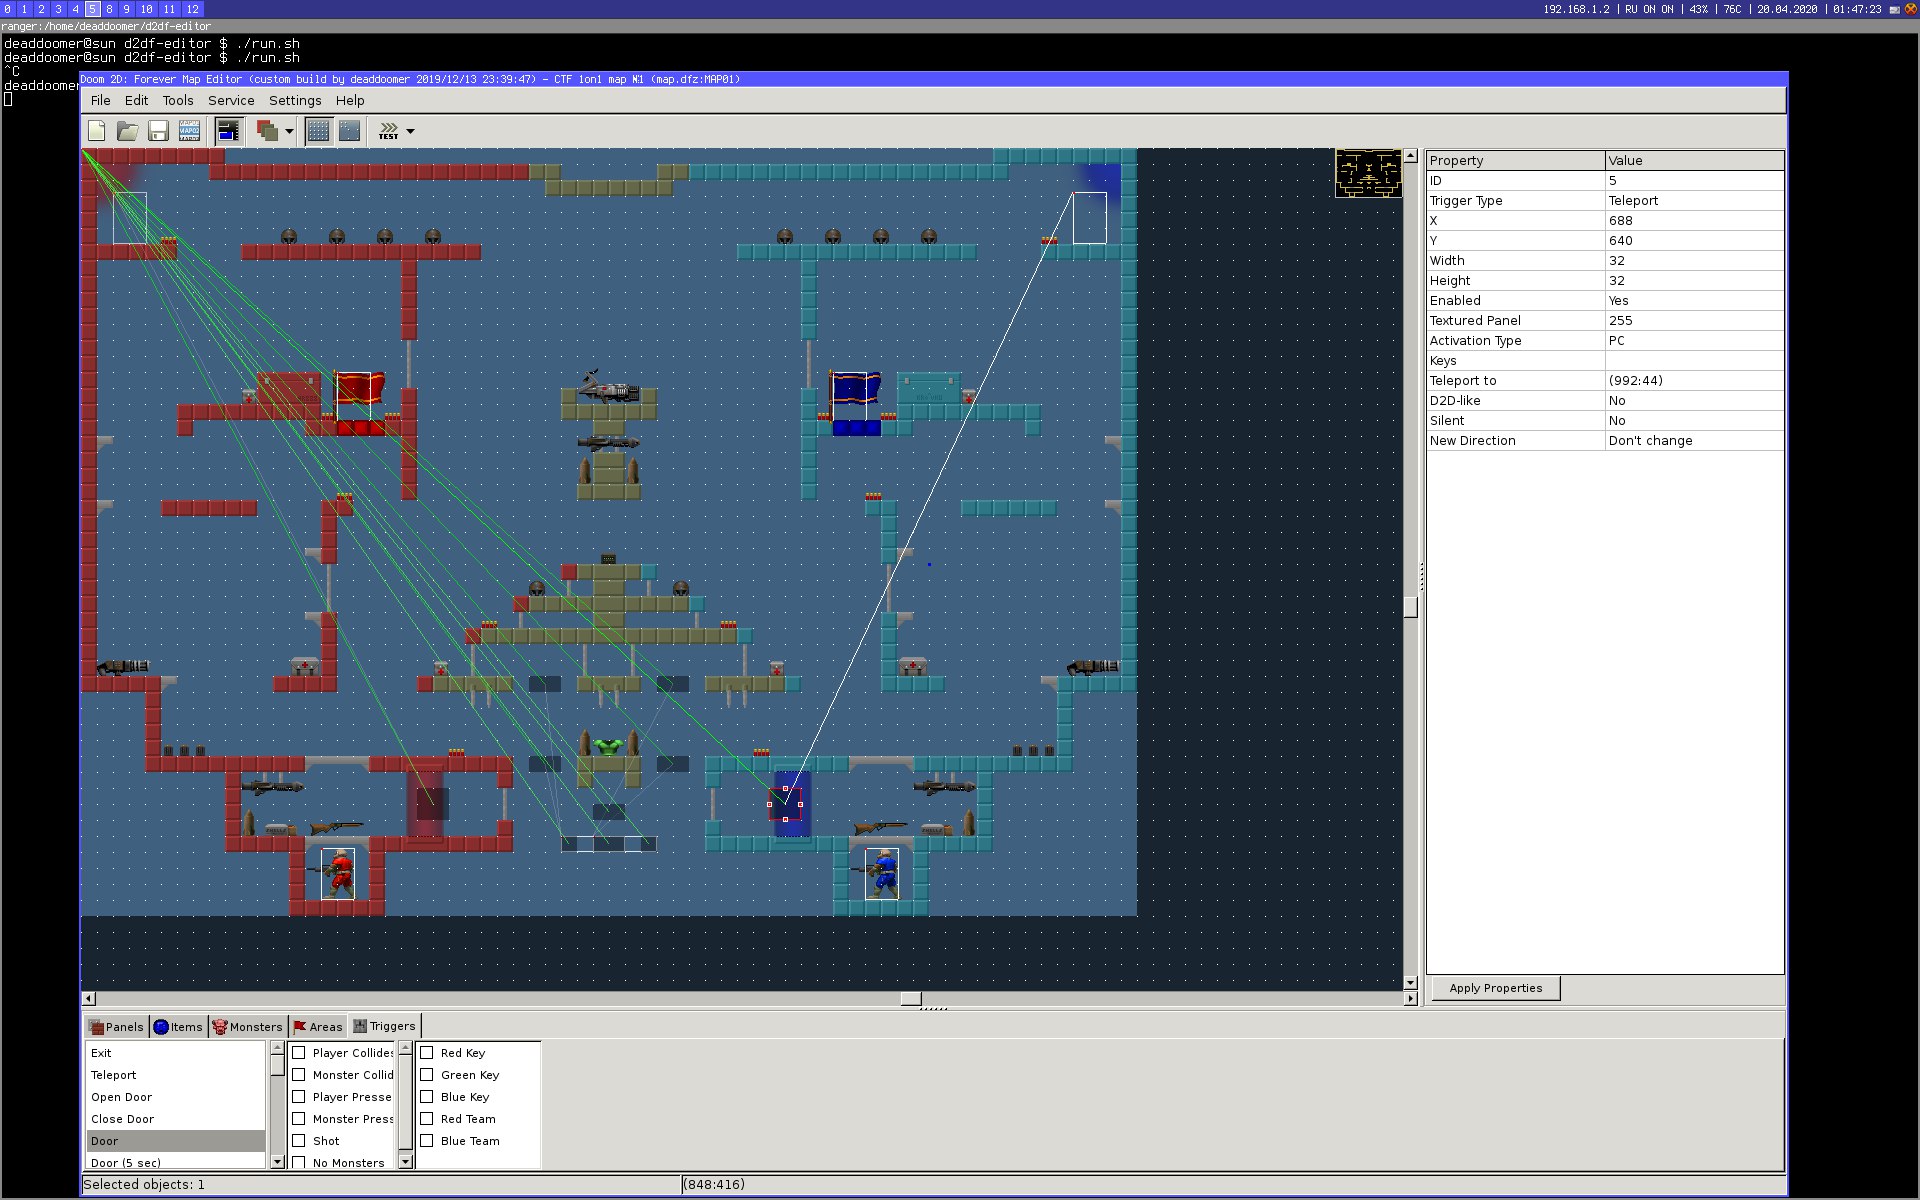Select Open Door trigger type
1920x1200 pixels.
tap(175, 1097)
